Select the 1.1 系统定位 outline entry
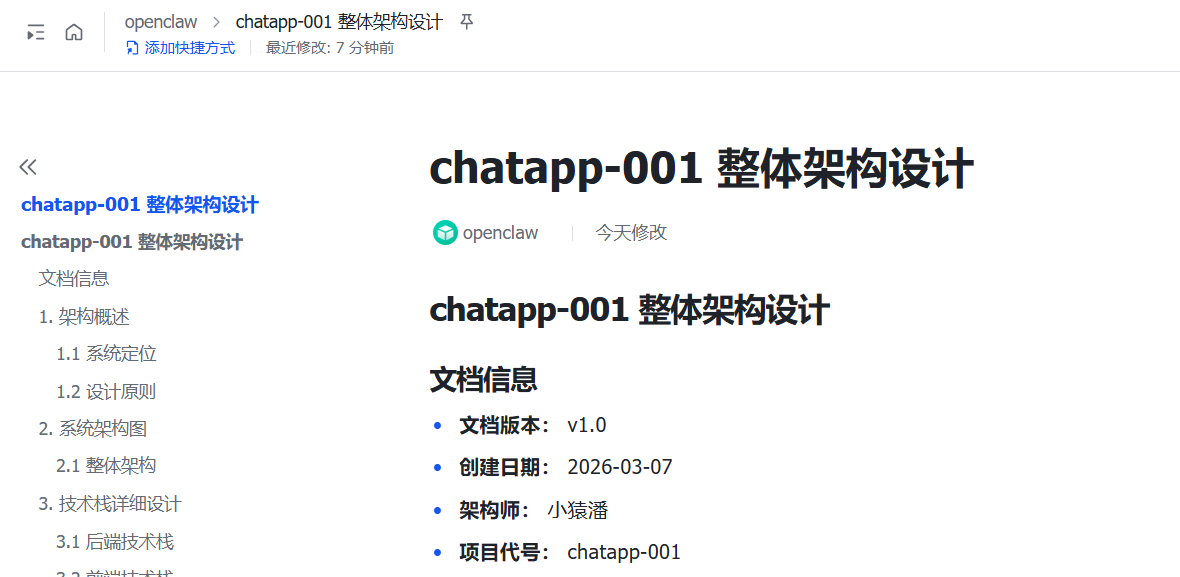The width and height of the screenshot is (1180, 577). (x=106, y=353)
